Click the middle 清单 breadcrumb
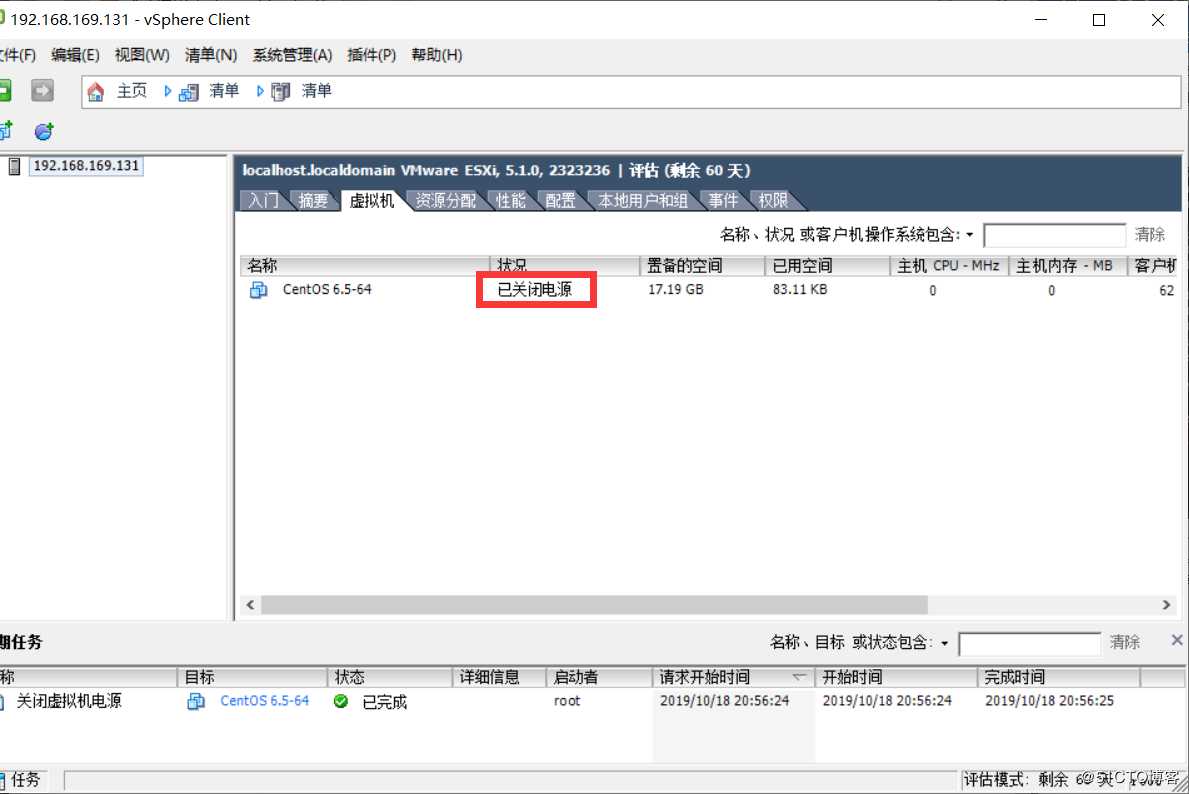 click(x=224, y=91)
